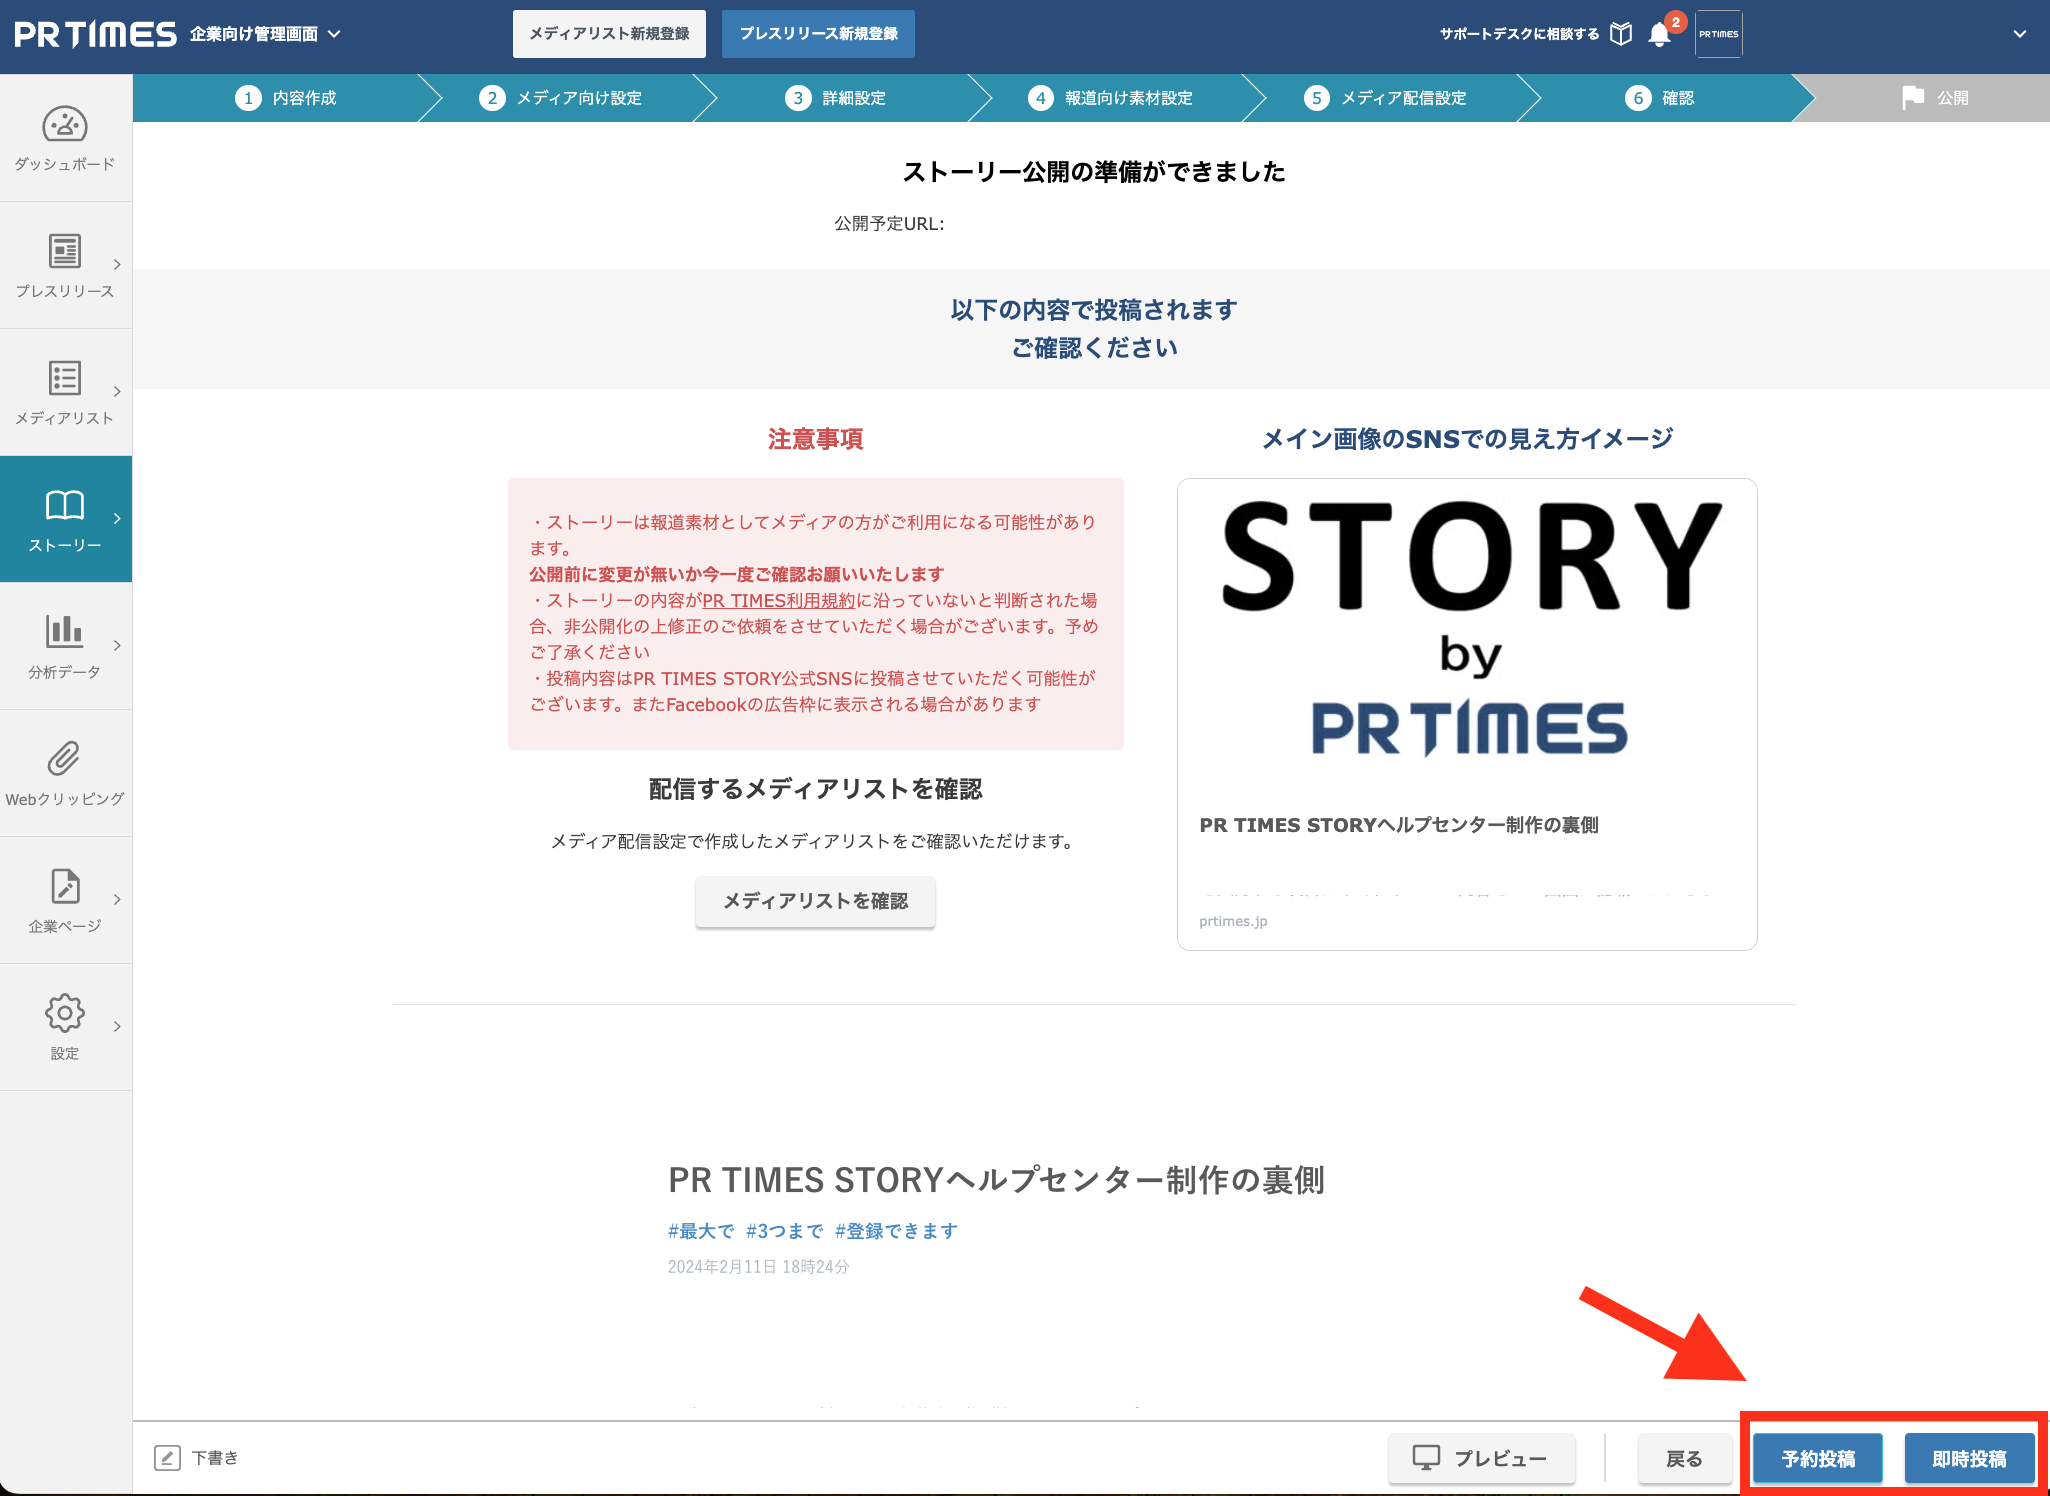Open the メディアリスト sidebar icon

[65, 378]
